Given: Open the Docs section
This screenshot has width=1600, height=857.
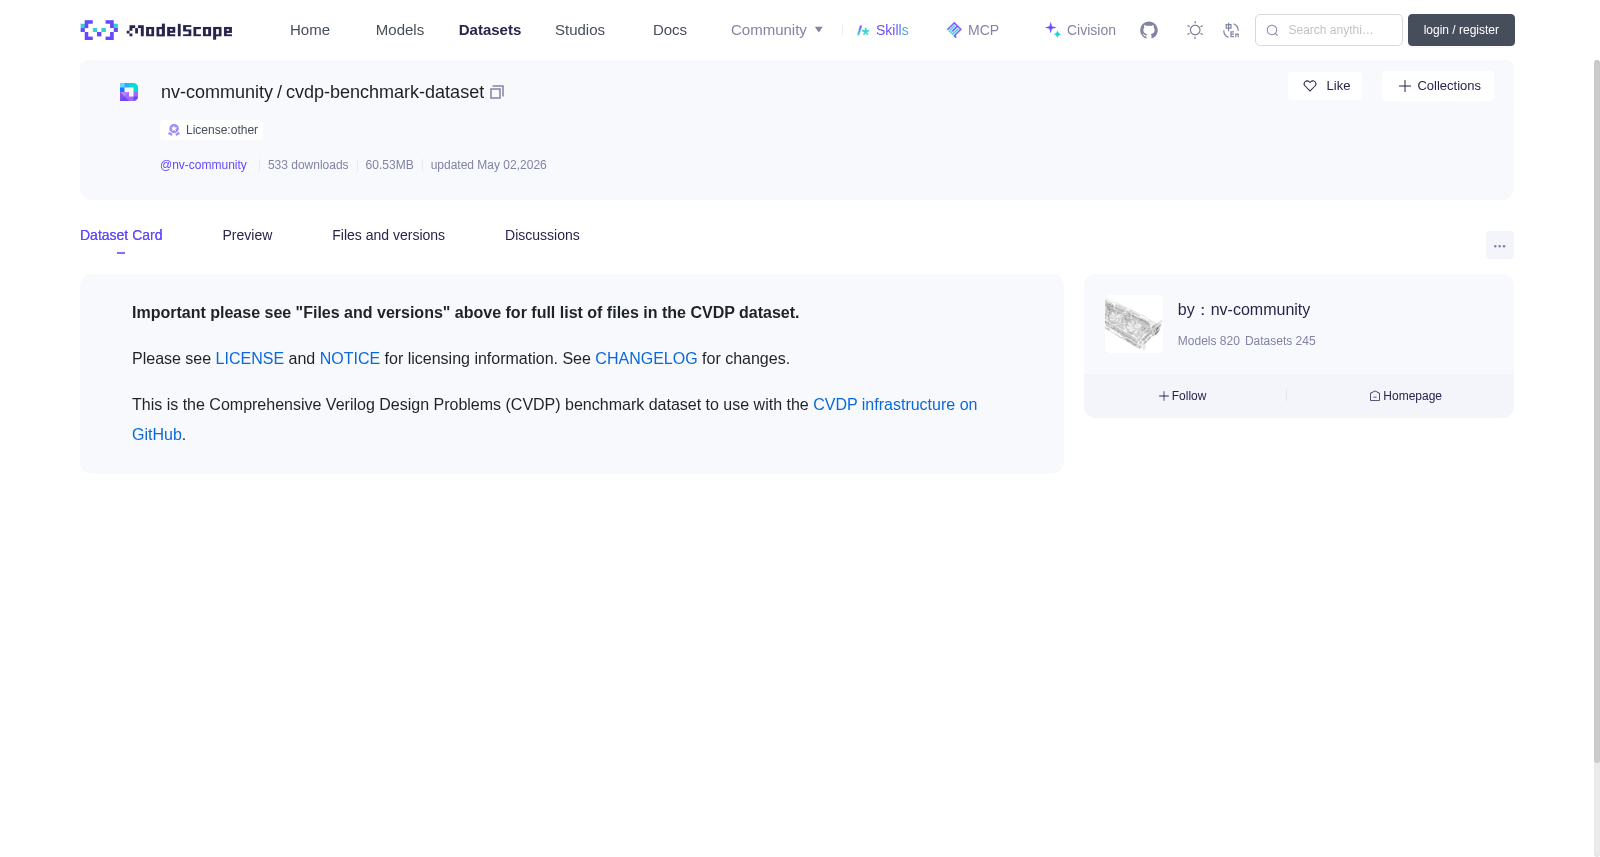Looking at the screenshot, I should [670, 30].
